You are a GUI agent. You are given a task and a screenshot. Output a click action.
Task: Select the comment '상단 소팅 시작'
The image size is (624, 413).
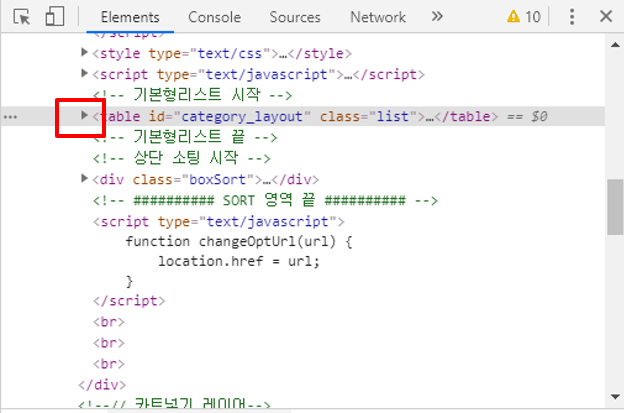point(181,158)
